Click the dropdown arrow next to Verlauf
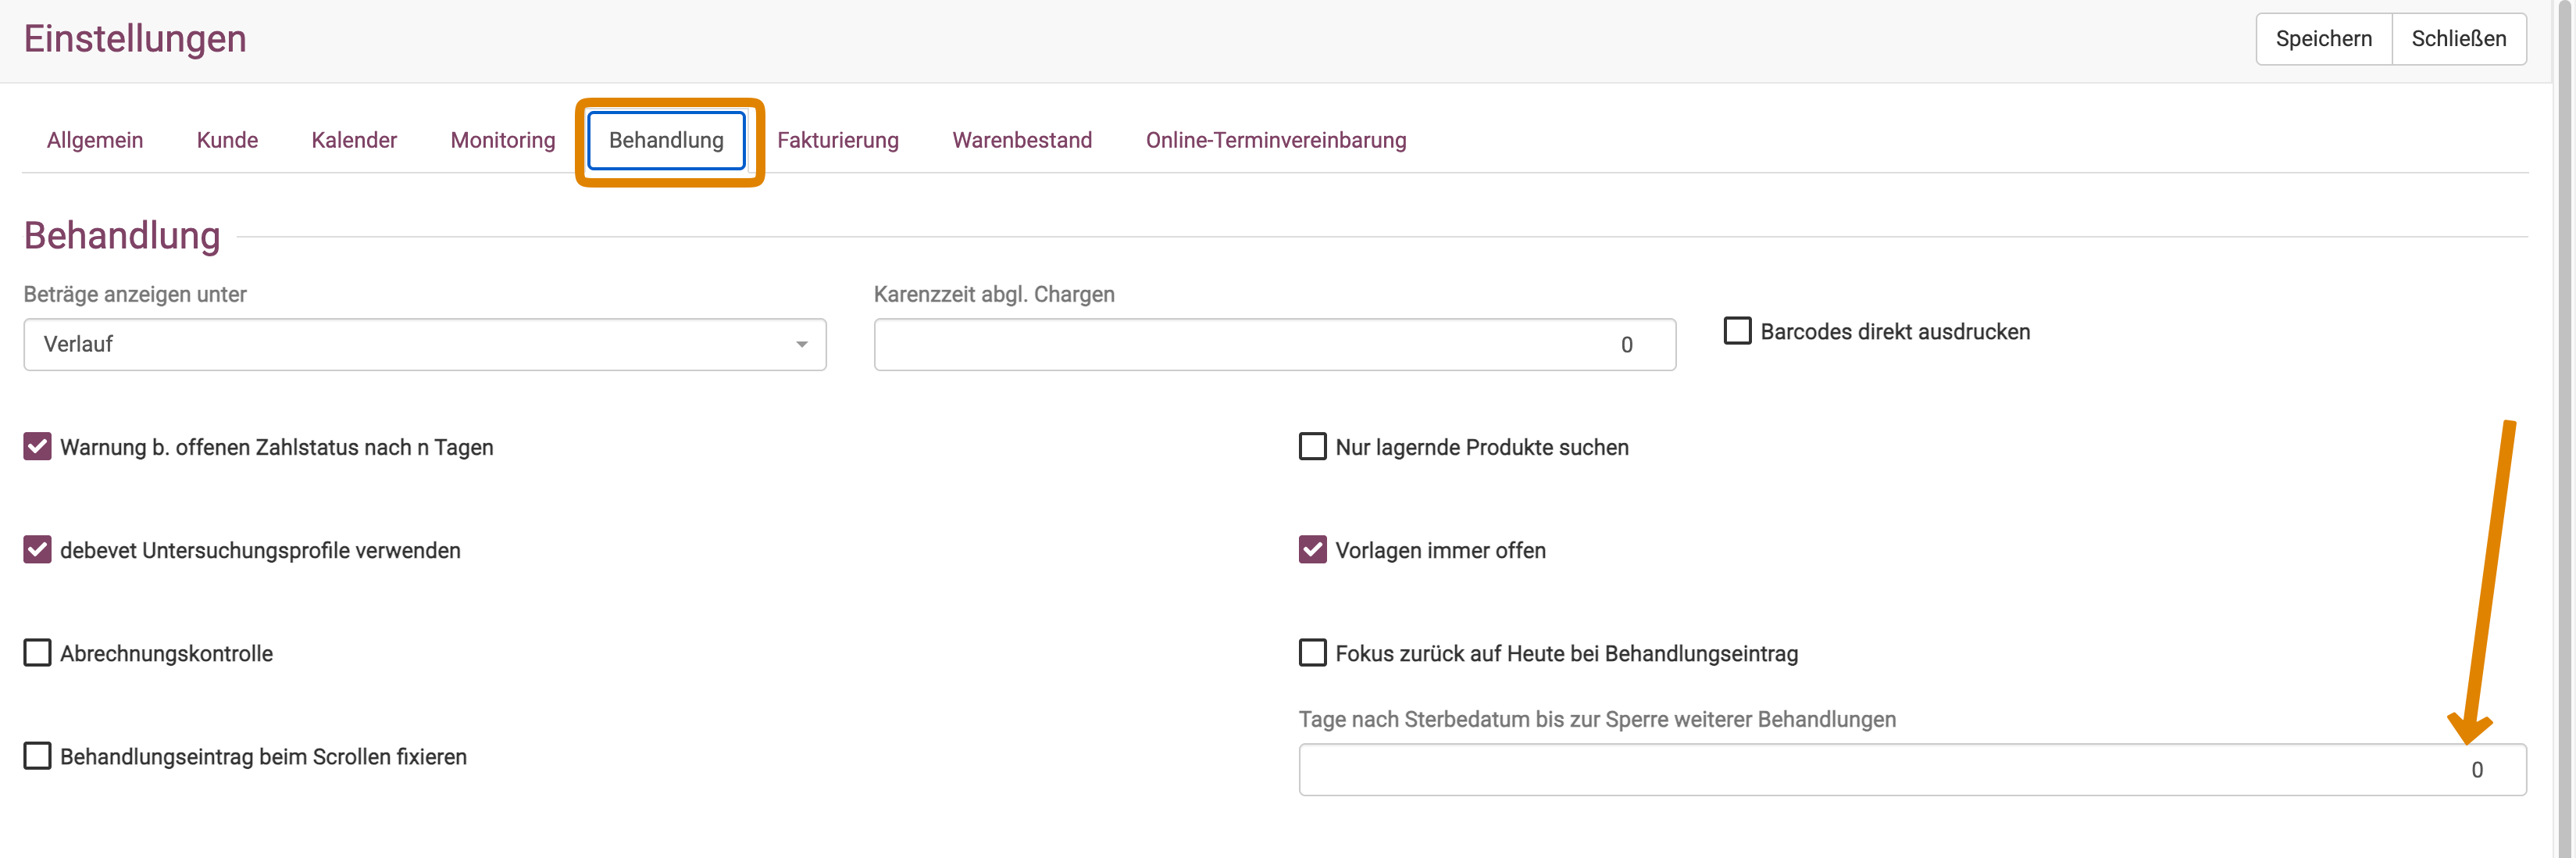Image resolution: width=2576 pixels, height=858 pixels. click(802, 345)
